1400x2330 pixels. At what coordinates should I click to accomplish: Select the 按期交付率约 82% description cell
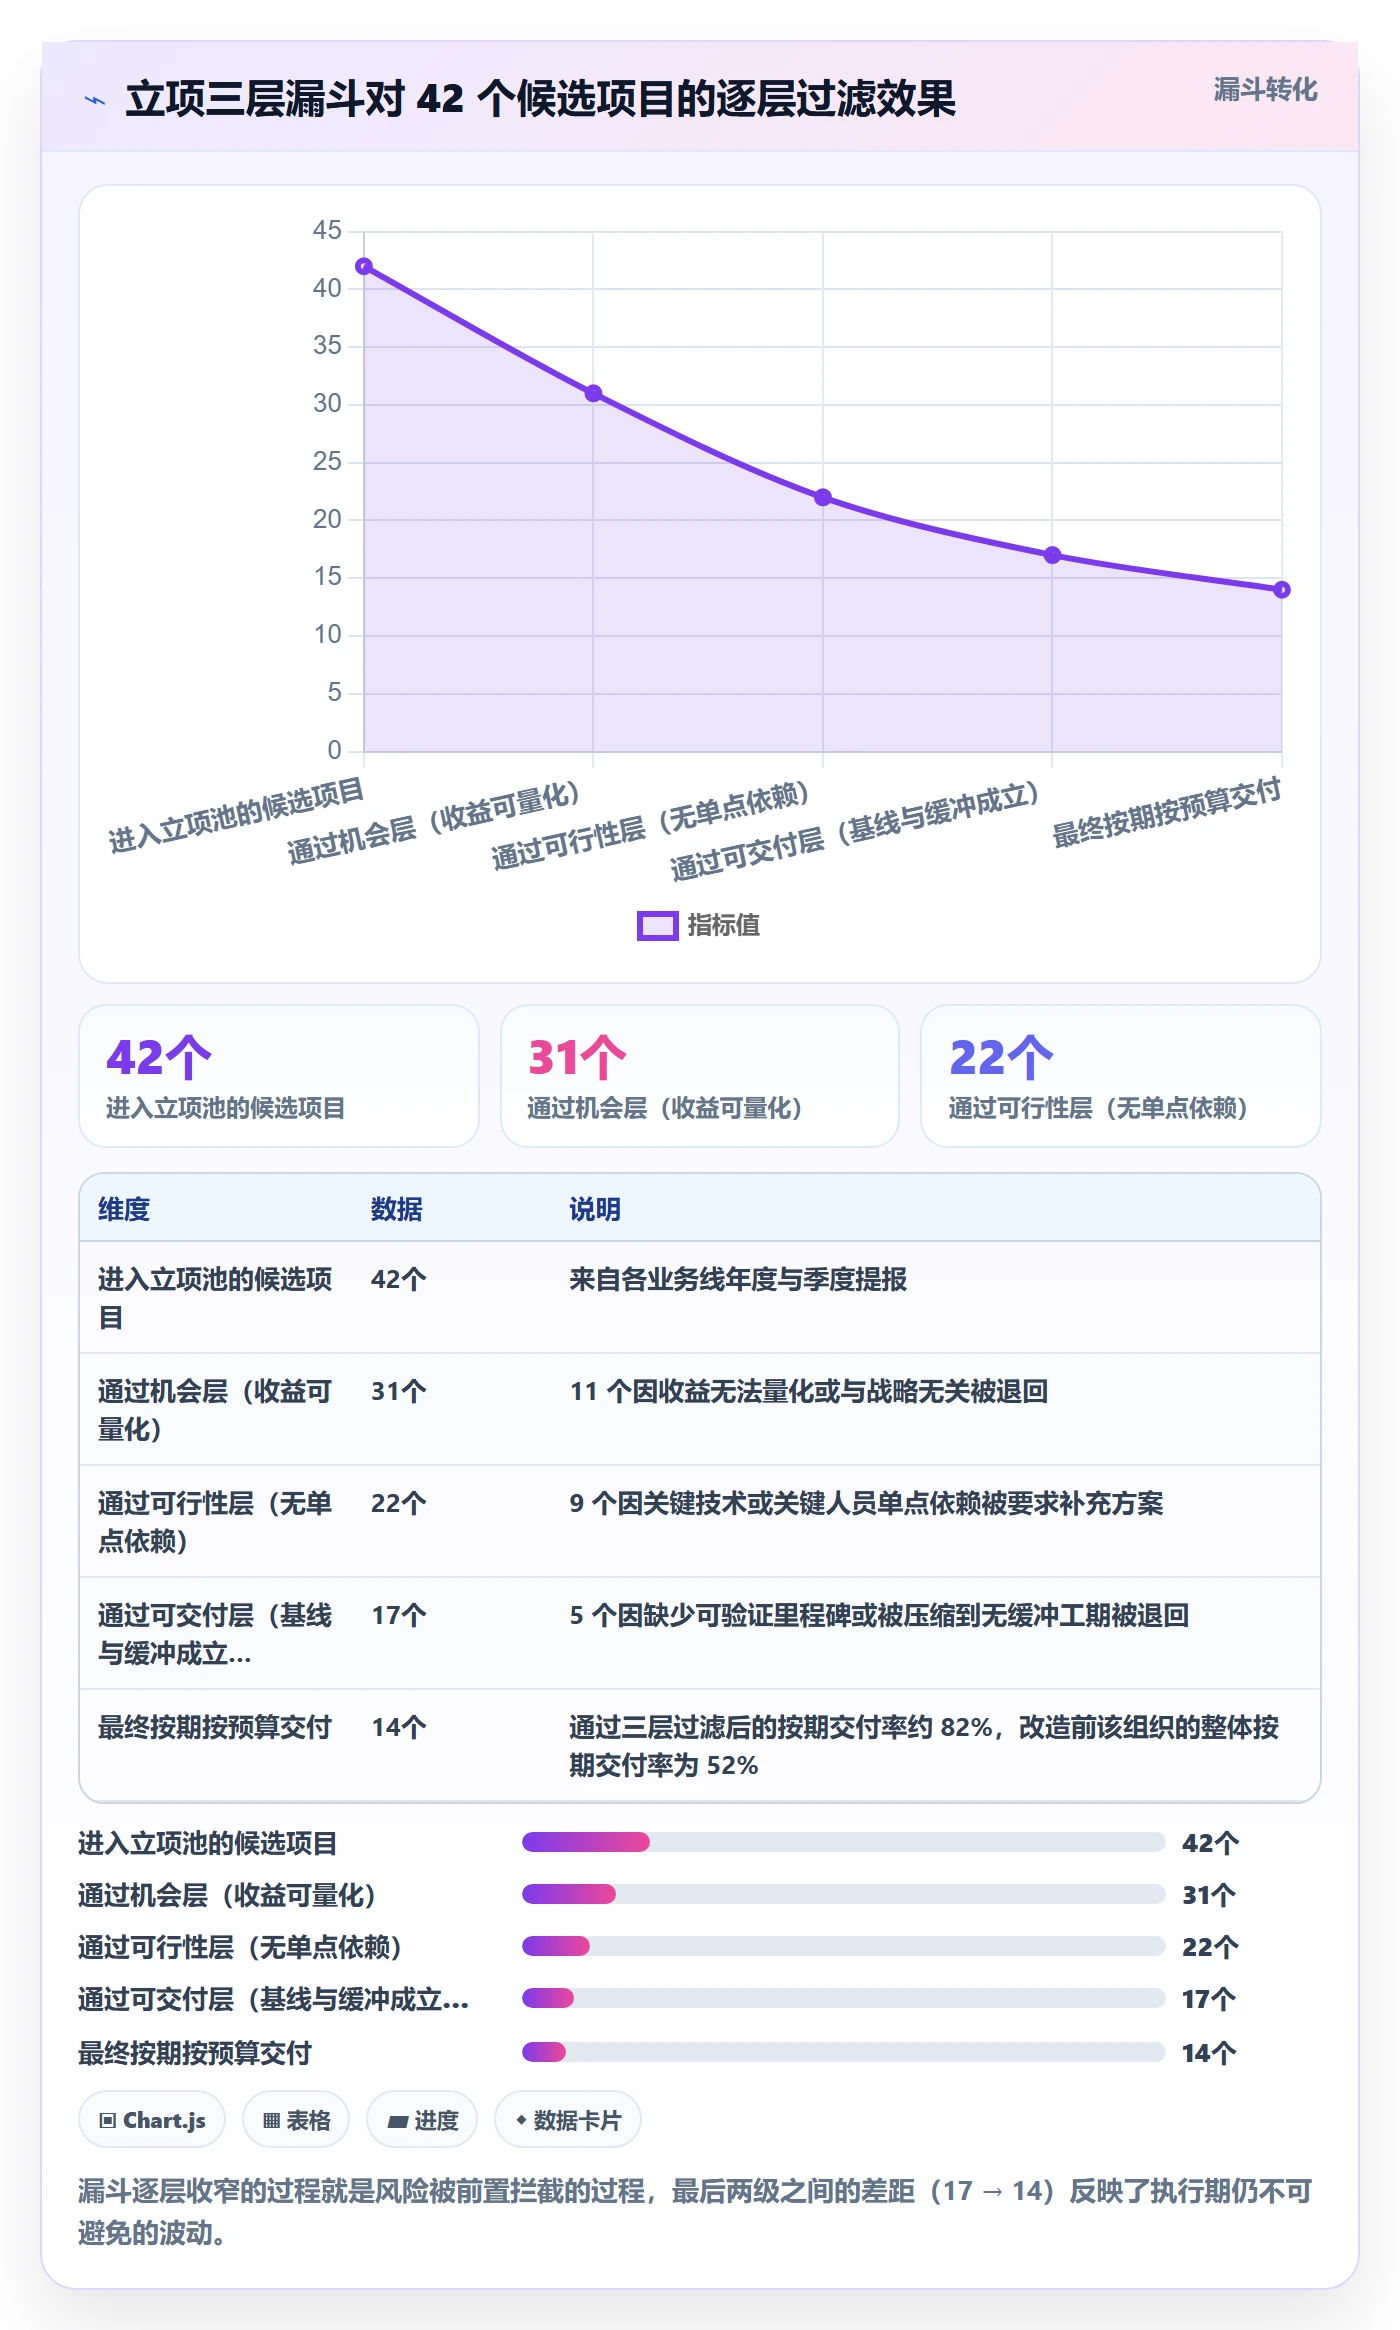(924, 1746)
